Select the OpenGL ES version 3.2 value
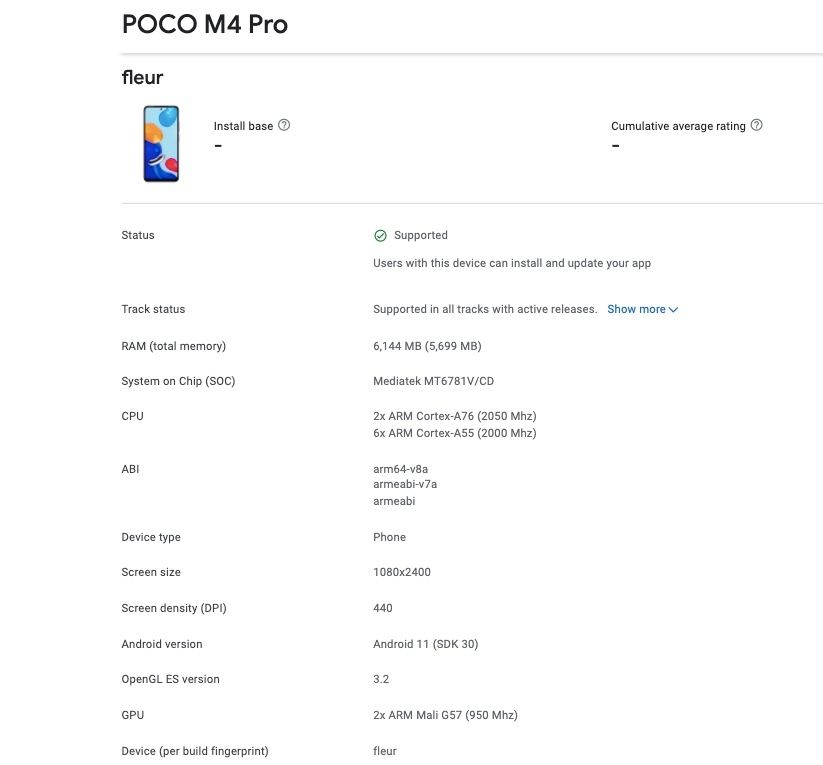This screenshot has width=823, height=765. (x=380, y=679)
